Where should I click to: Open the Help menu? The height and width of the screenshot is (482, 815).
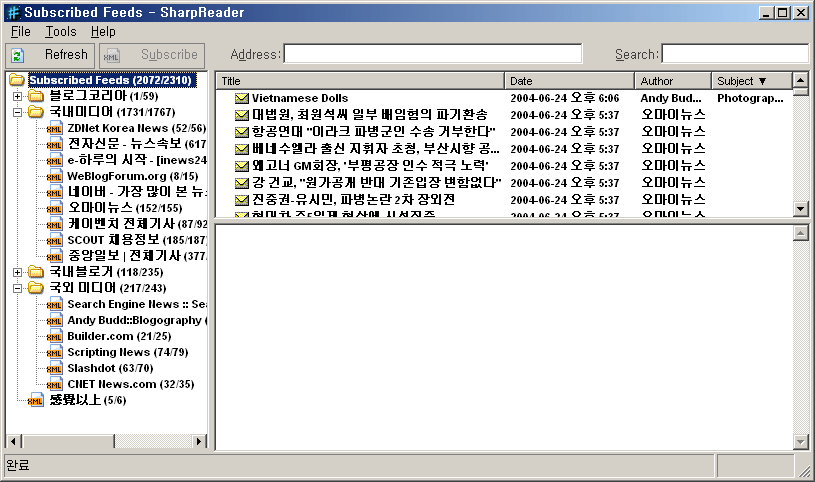(x=103, y=32)
